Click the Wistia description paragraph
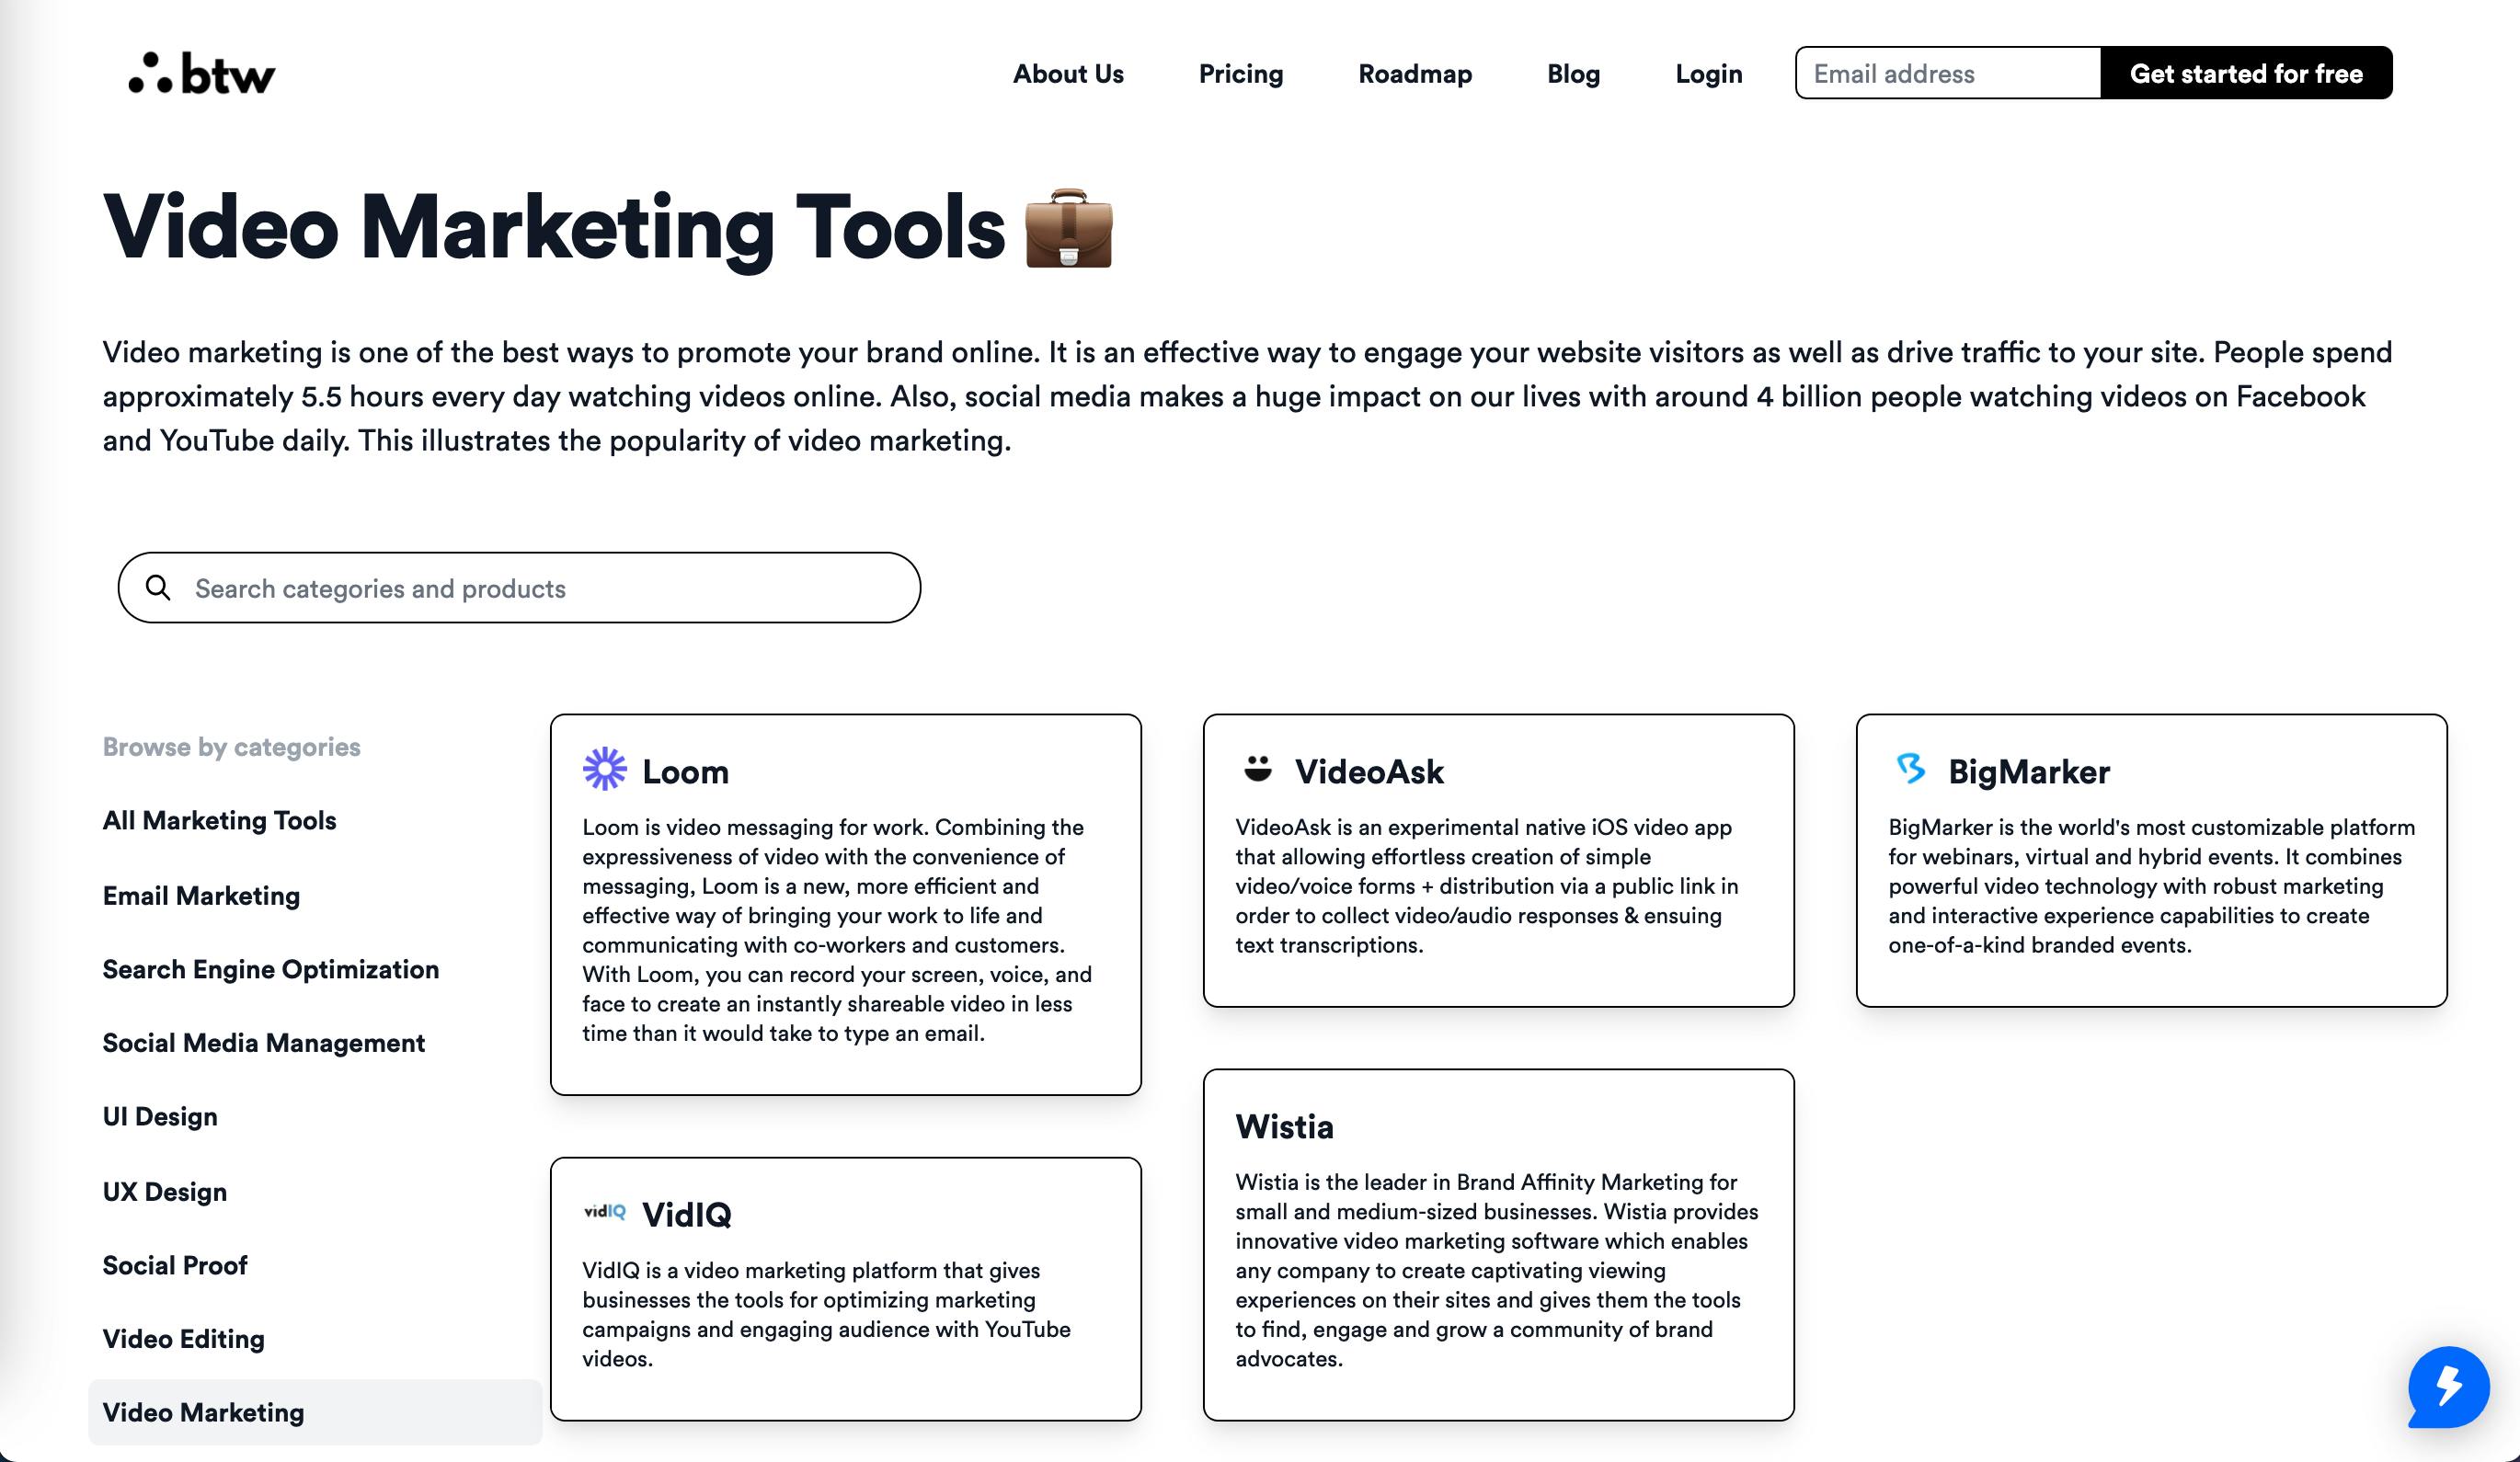This screenshot has width=2520, height=1462. click(x=1497, y=1270)
